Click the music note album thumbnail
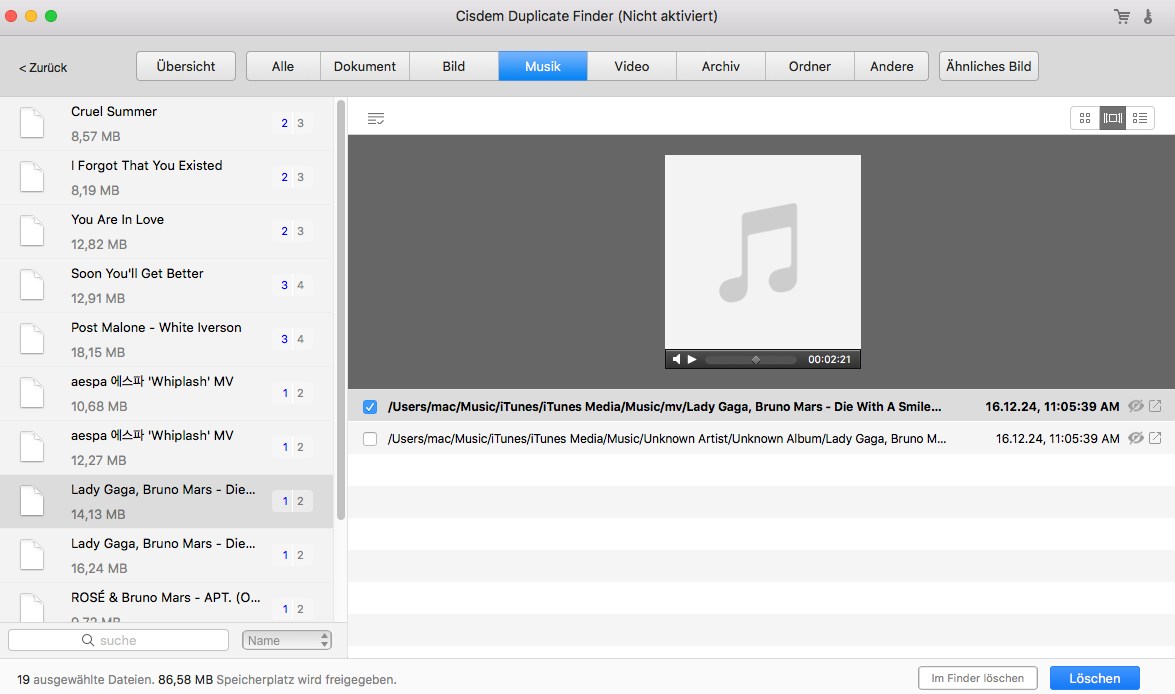Viewport: 1175px width, 694px height. 763,252
